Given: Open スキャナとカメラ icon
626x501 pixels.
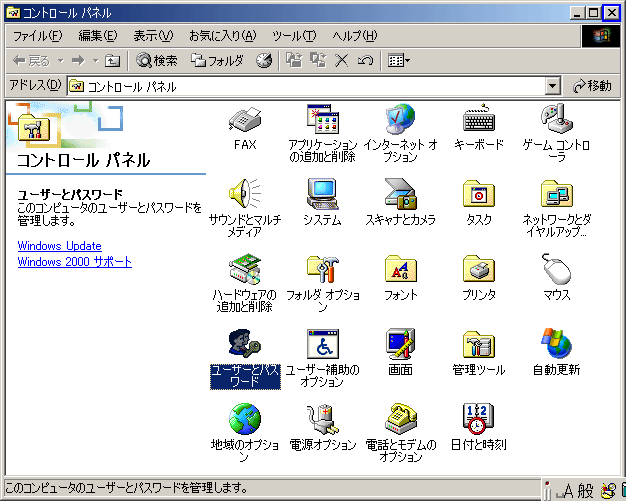Looking at the screenshot, I should [x=400, y=194].
